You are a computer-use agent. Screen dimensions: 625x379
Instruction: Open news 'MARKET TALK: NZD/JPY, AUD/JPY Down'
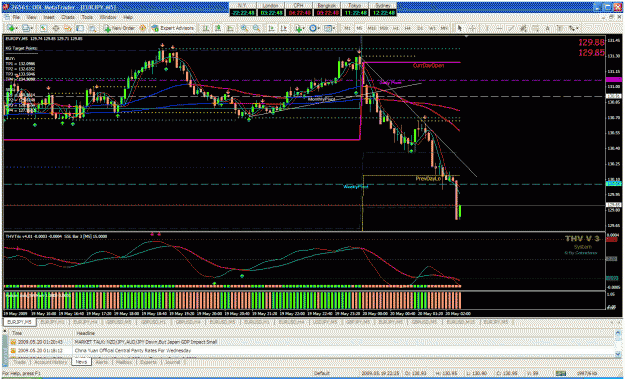[x=146, y=342]
